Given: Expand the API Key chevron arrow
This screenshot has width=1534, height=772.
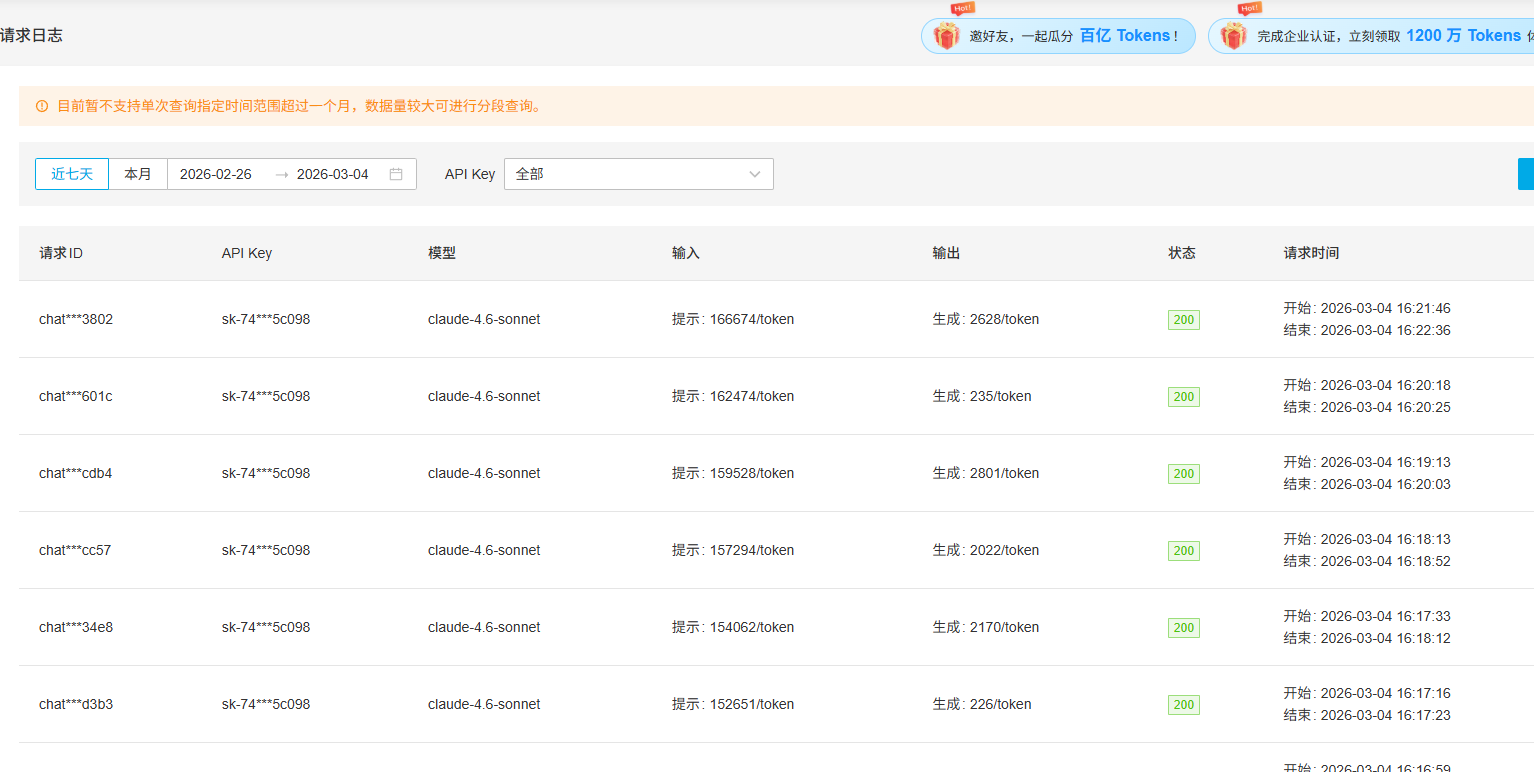Looking at the screenshot, I should point(755,174).
